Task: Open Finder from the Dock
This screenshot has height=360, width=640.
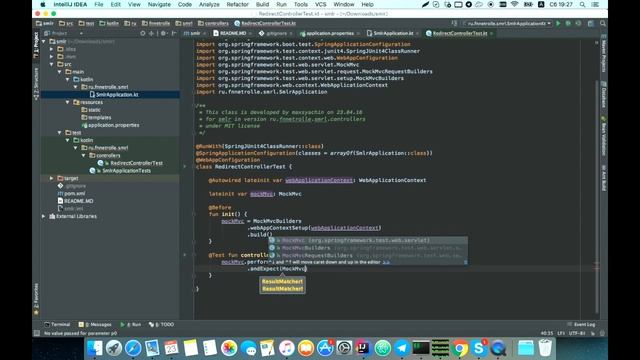Action: coord(95,348)
